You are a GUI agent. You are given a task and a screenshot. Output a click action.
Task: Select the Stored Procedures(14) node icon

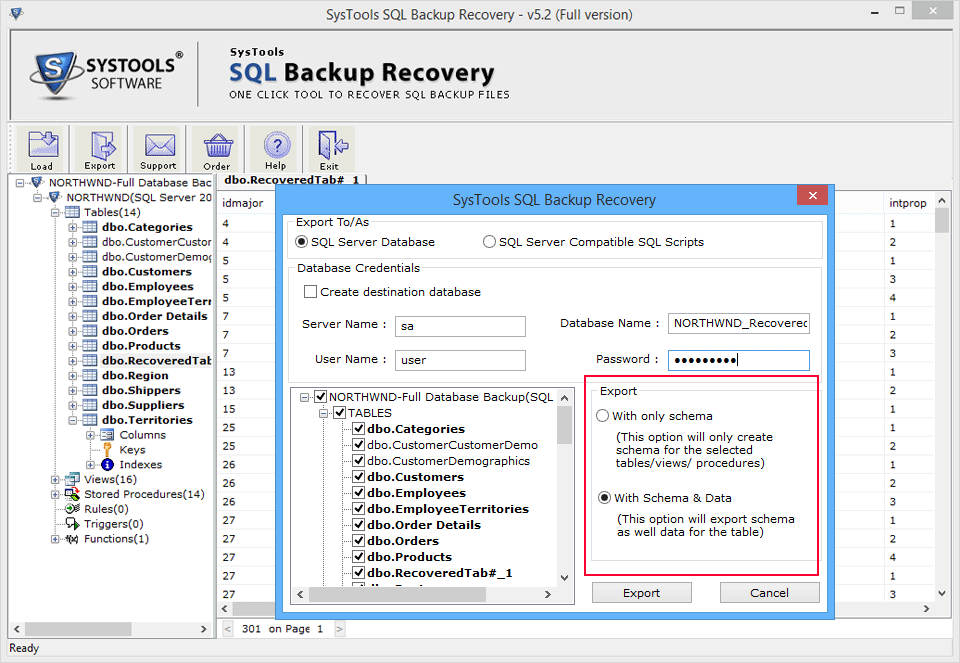point(72,494)
